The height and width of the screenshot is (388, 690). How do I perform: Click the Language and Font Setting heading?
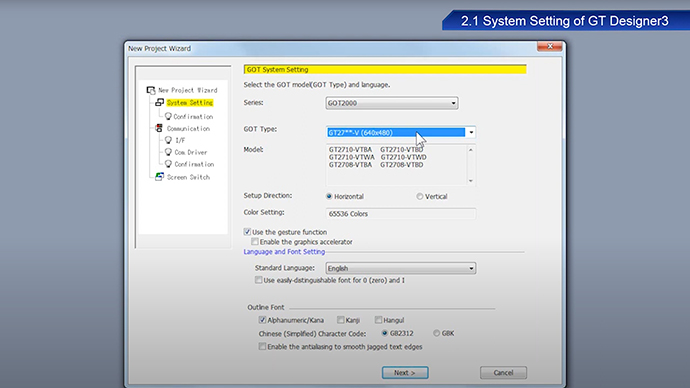click(x=284, y=252)
